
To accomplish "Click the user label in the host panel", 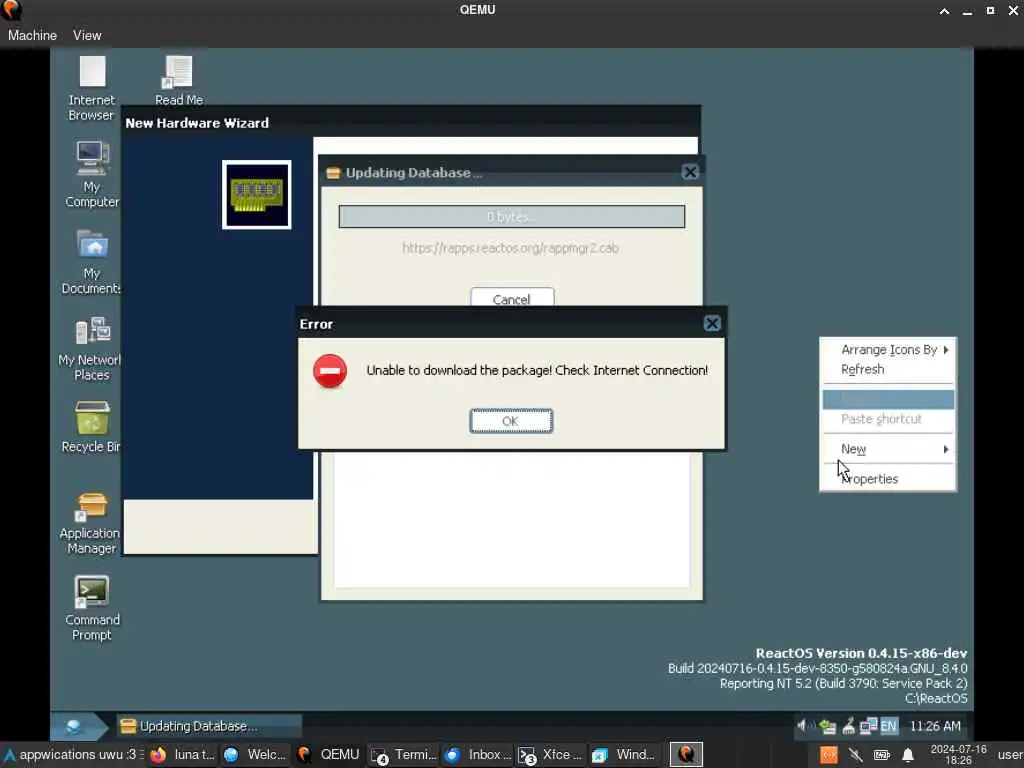I will click(1010, 755).
